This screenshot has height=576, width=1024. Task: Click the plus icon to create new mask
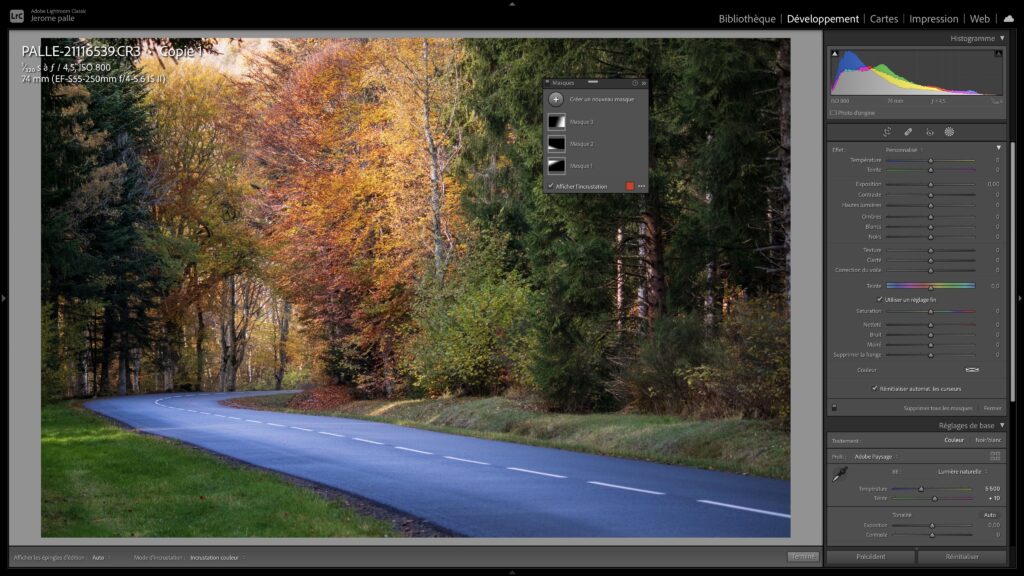[x=556, y=99]
